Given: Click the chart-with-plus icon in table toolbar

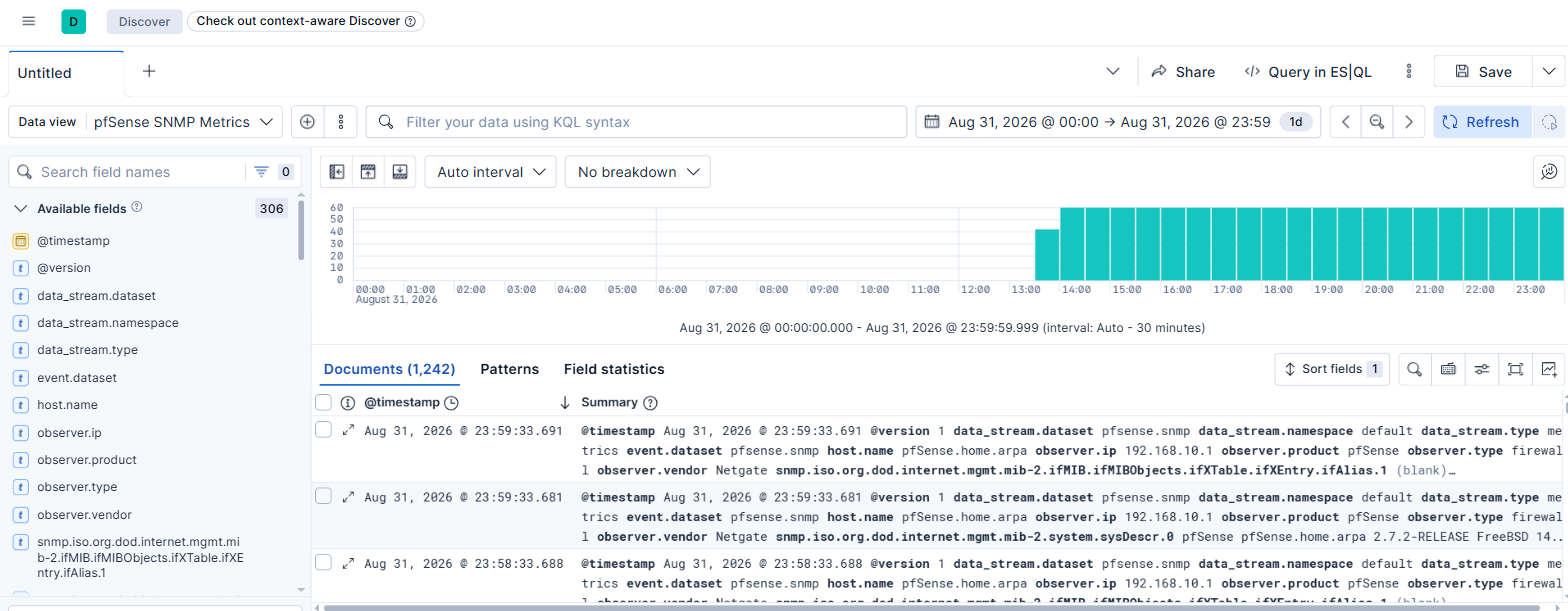Looking at the screenshot, I should click(1549, 369).
